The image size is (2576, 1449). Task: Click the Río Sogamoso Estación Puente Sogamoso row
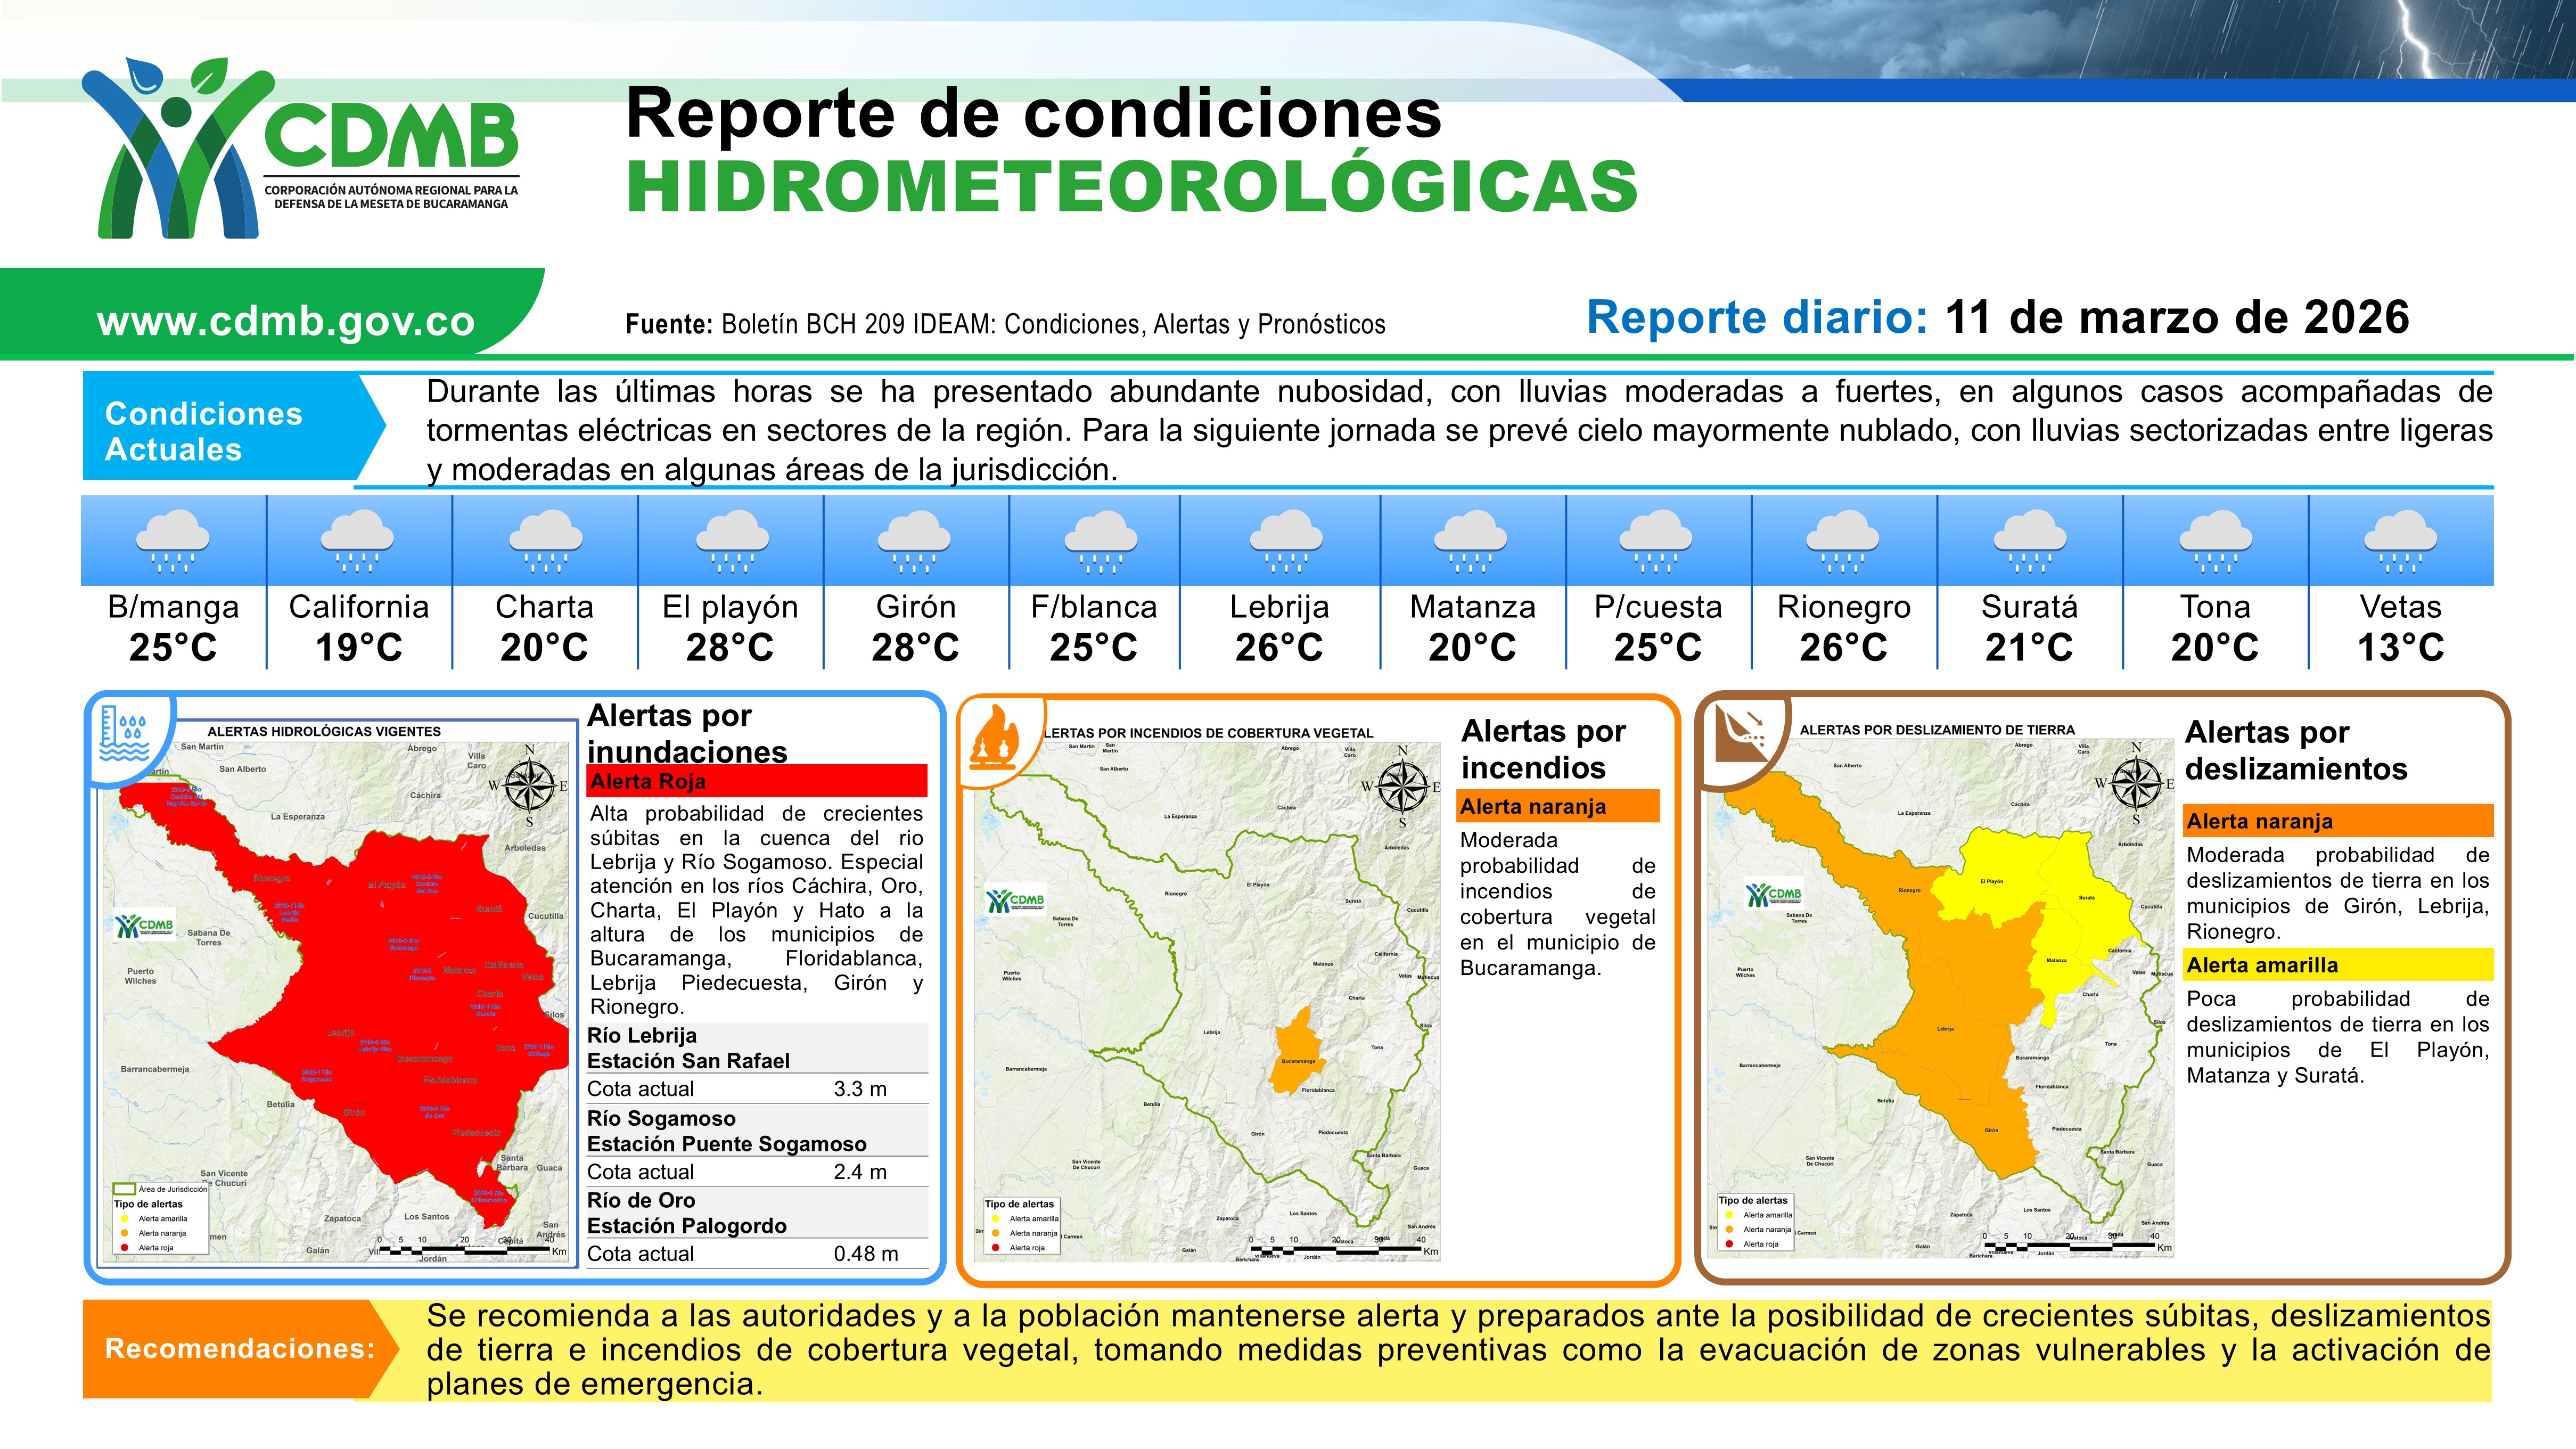(x=757, y=1131)
